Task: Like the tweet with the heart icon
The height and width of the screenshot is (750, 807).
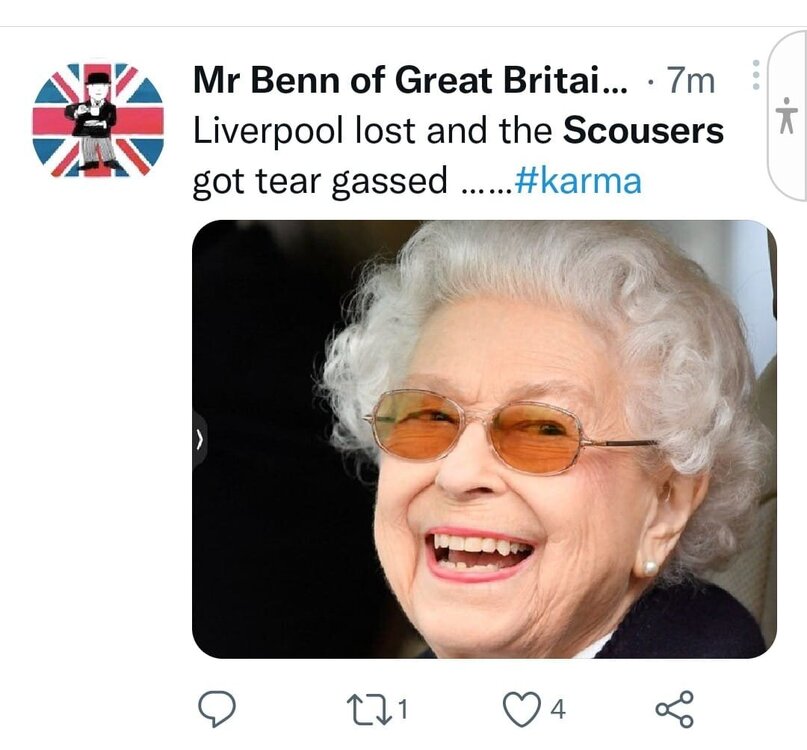Action: point(522,709)
